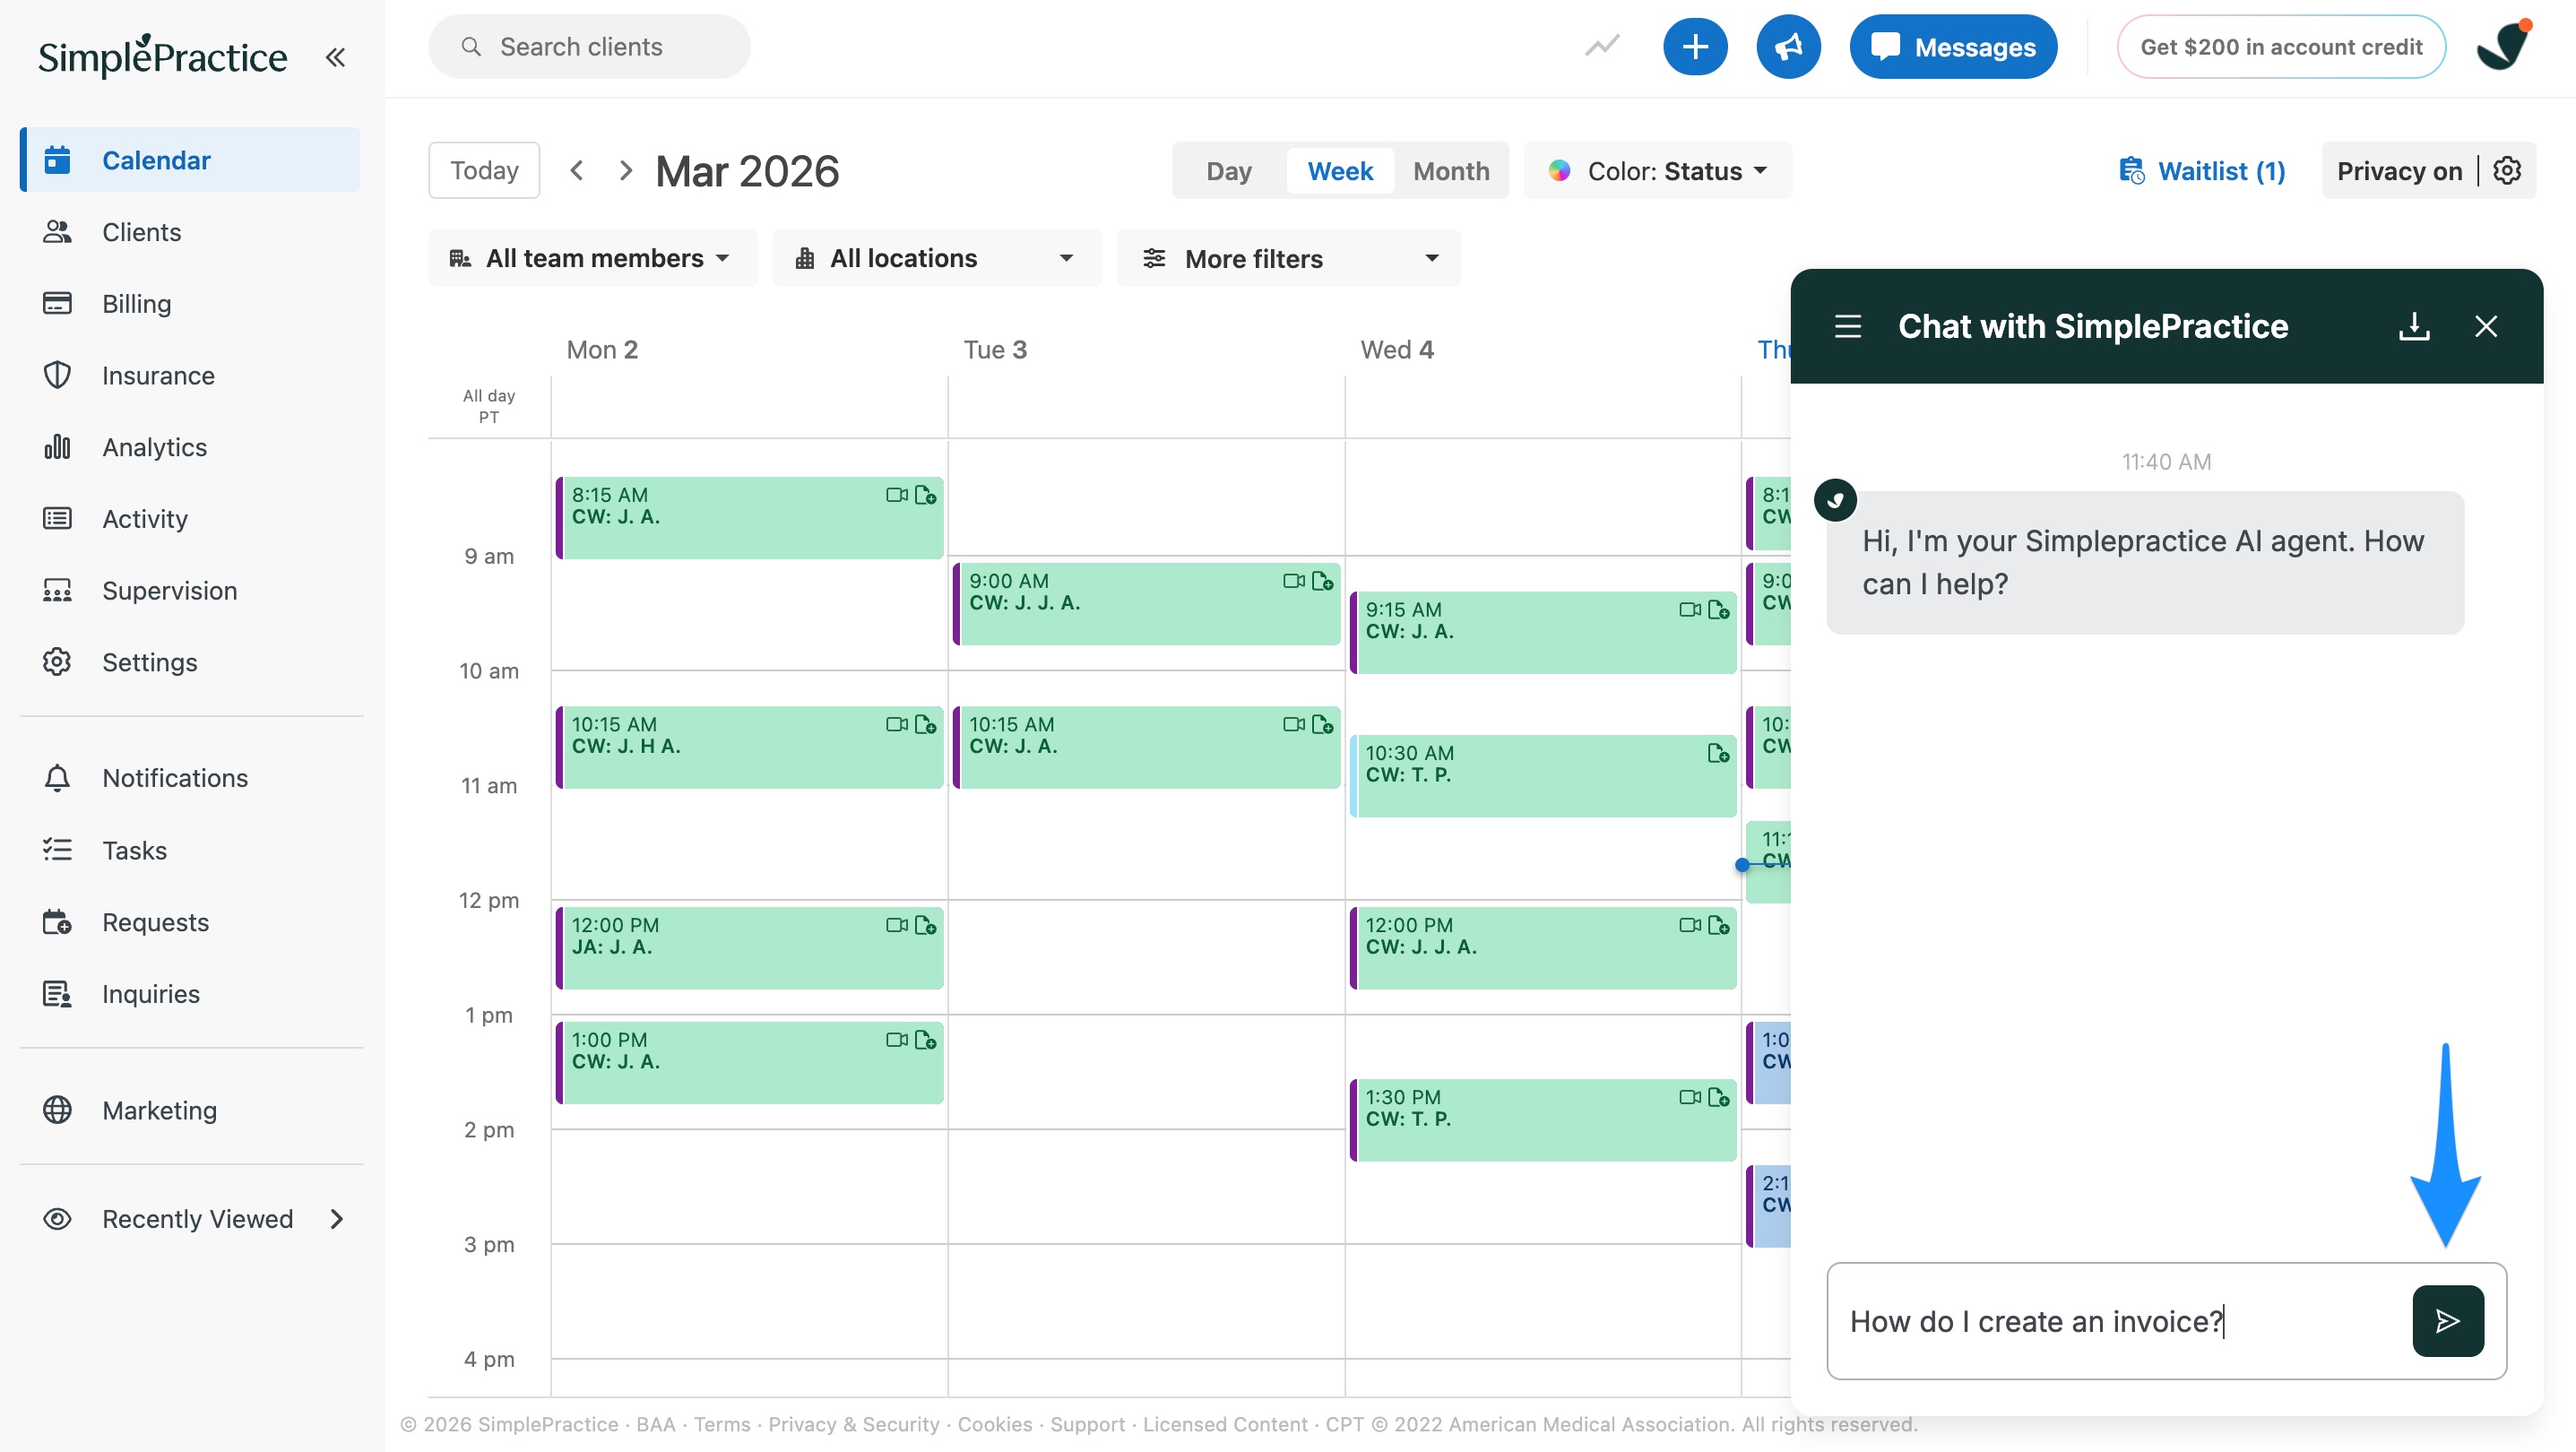Image resolution: width=2576 pixels, height=1452 pixels.
Task: Switch calendar to Month view
Action: coord(1451,171)
